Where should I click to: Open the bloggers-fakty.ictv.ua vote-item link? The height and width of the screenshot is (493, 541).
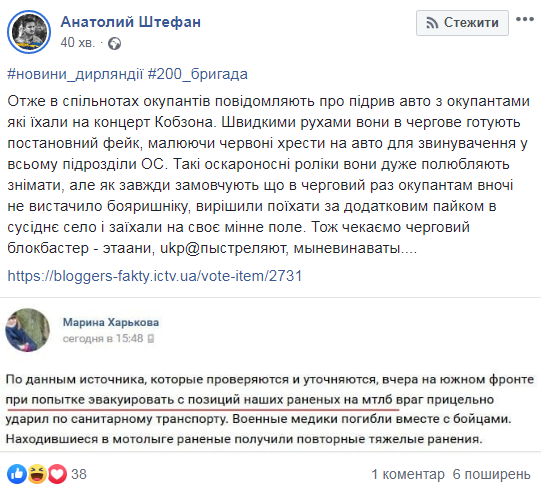click(x=155, y=276)
